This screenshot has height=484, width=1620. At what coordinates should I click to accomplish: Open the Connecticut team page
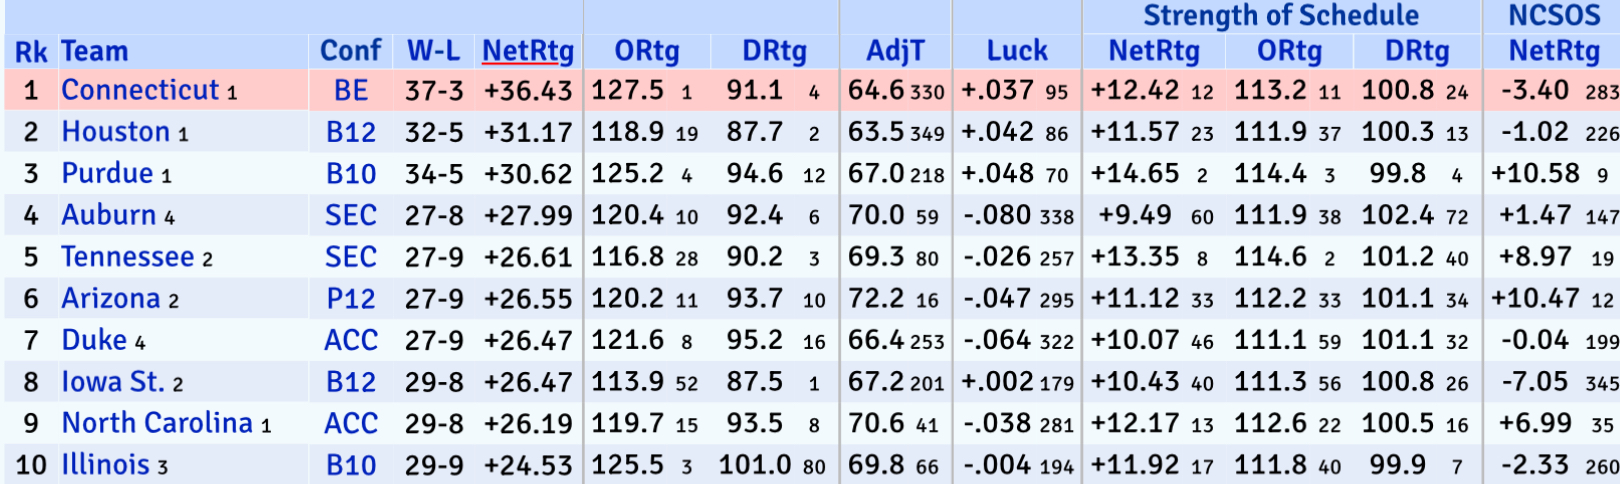coord(140,90)
